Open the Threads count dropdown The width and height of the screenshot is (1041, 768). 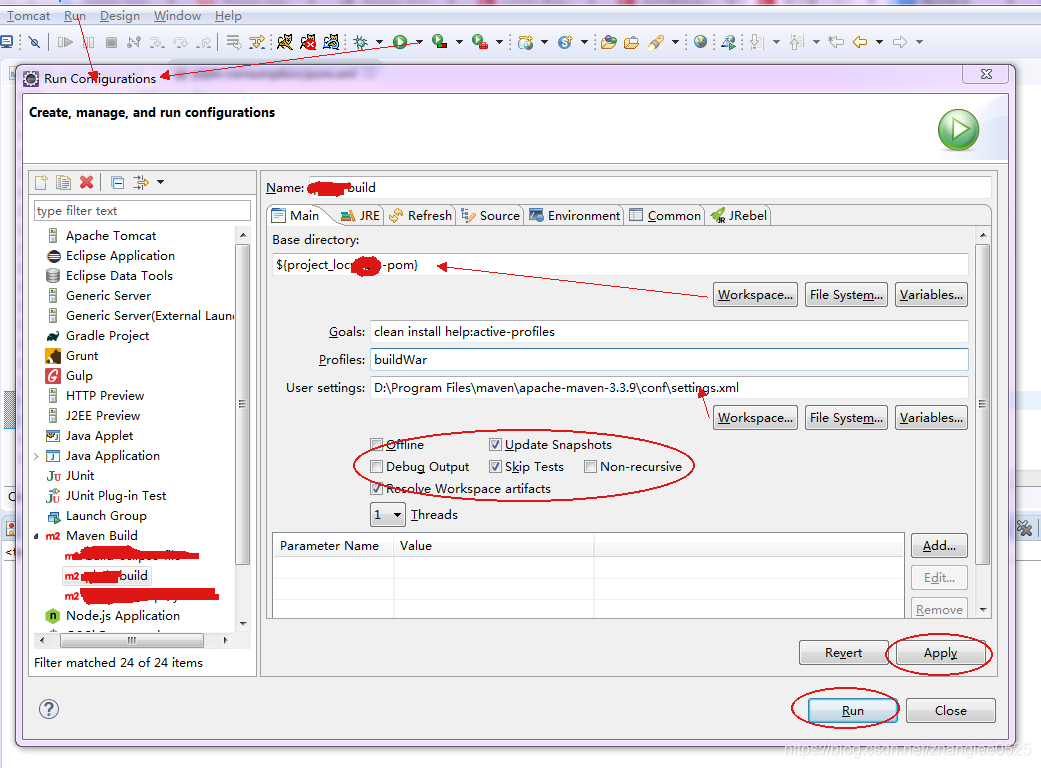click(x=388, y=514)
